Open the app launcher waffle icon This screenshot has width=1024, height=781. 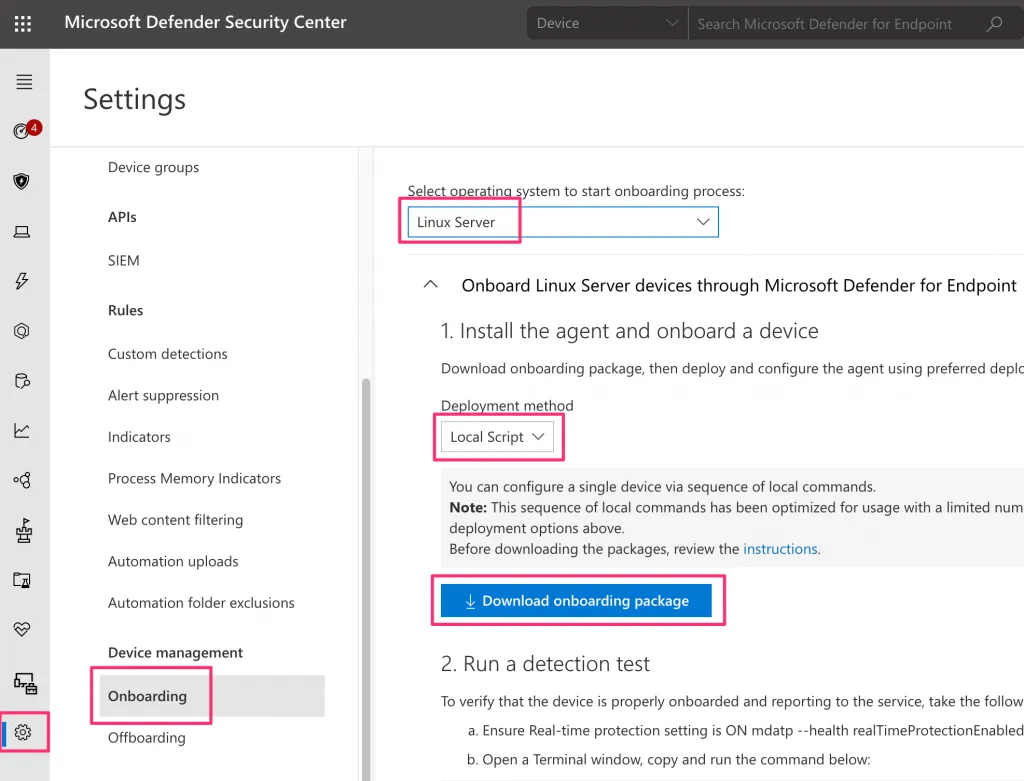[23, 23]
